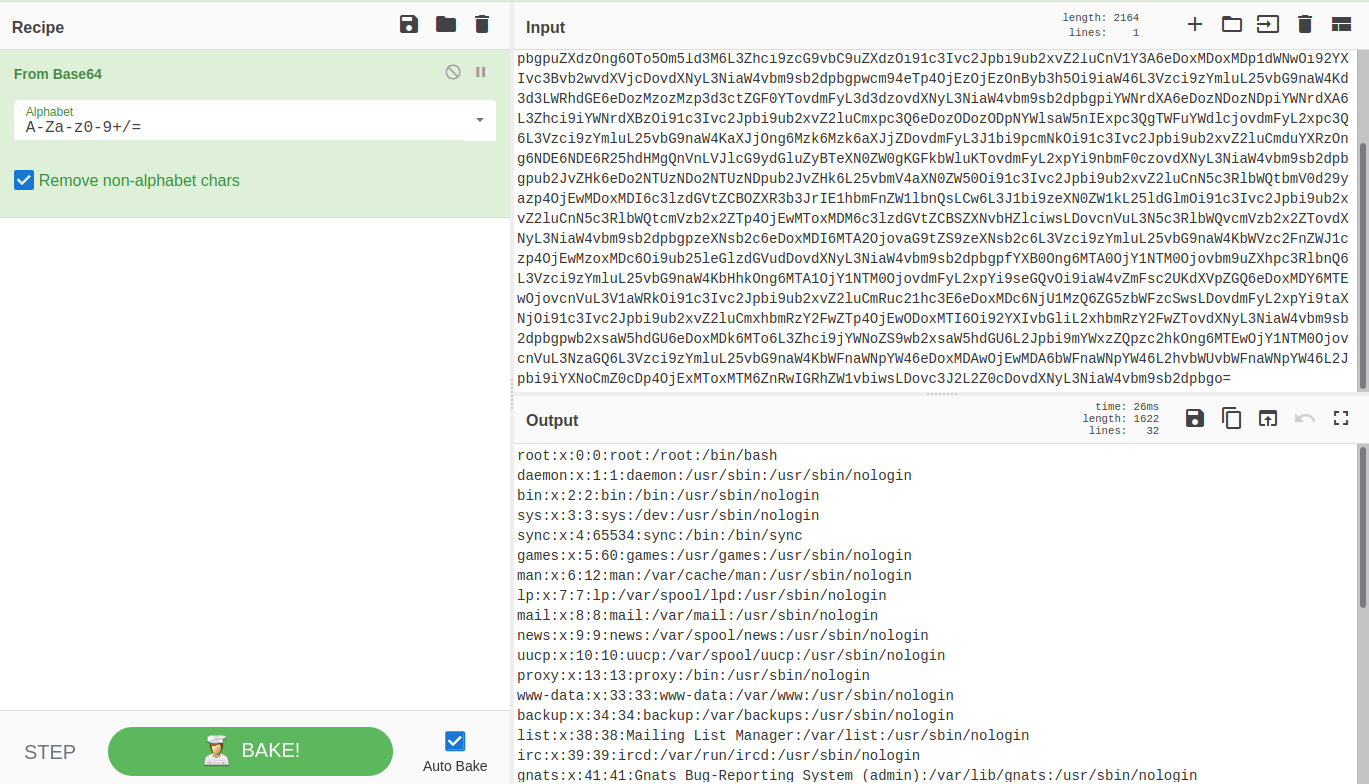This screenshot has width=1369, height=784.
Task: Copy raw output to clipboard
Action: point(1231,418)
